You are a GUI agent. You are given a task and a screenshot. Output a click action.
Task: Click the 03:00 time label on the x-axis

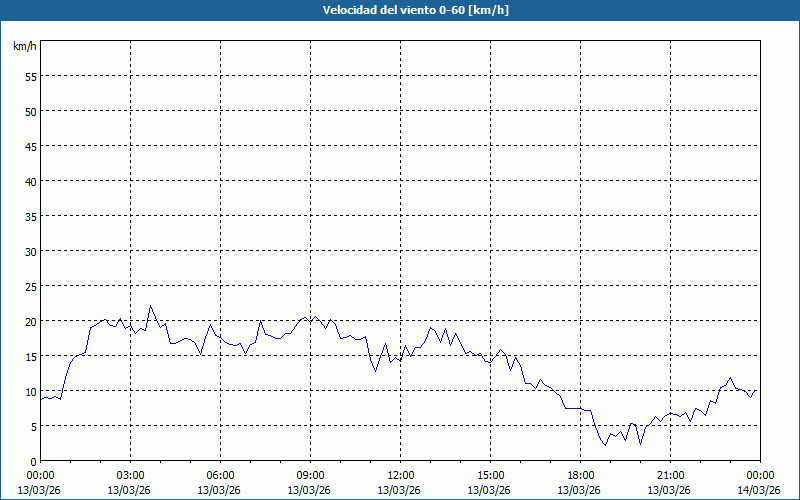[131, 475]
